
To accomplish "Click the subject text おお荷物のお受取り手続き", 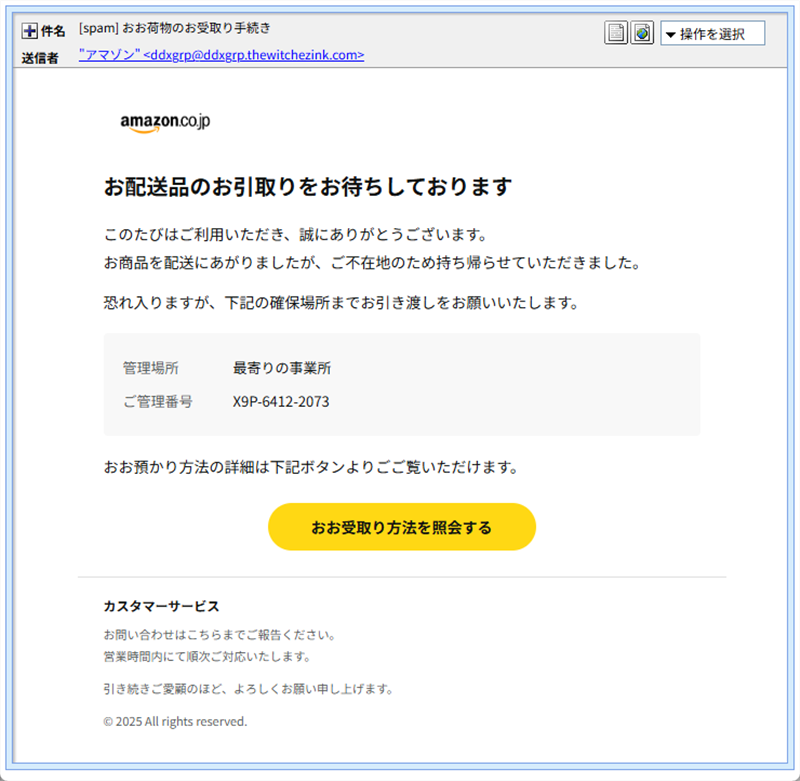I will [x=196, y=28].
